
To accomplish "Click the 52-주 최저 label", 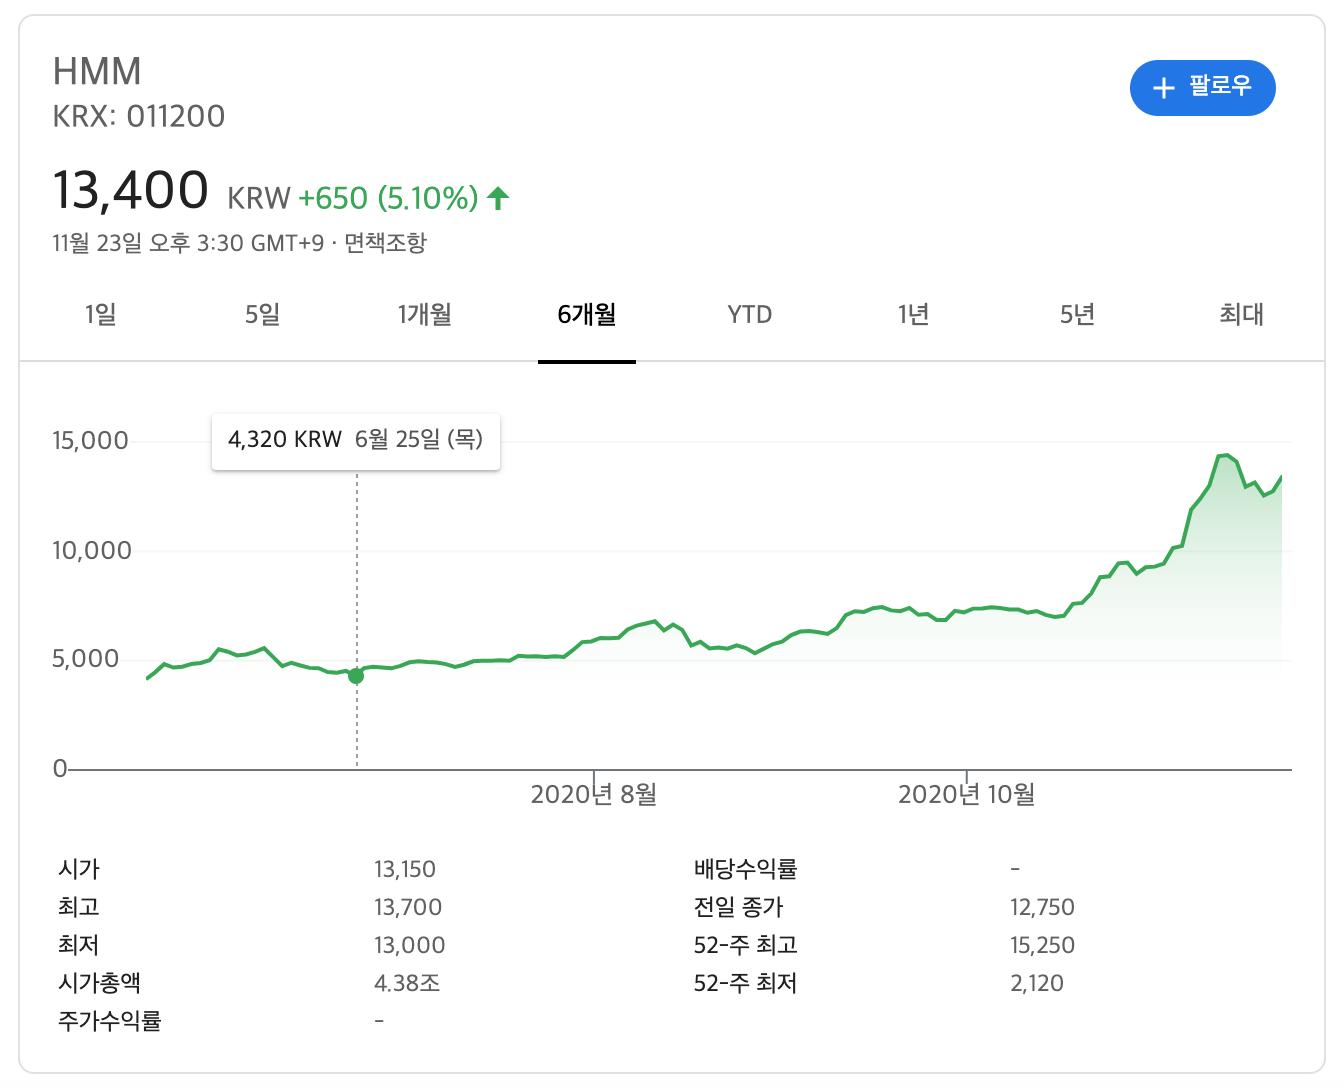I will coord(746,984).
